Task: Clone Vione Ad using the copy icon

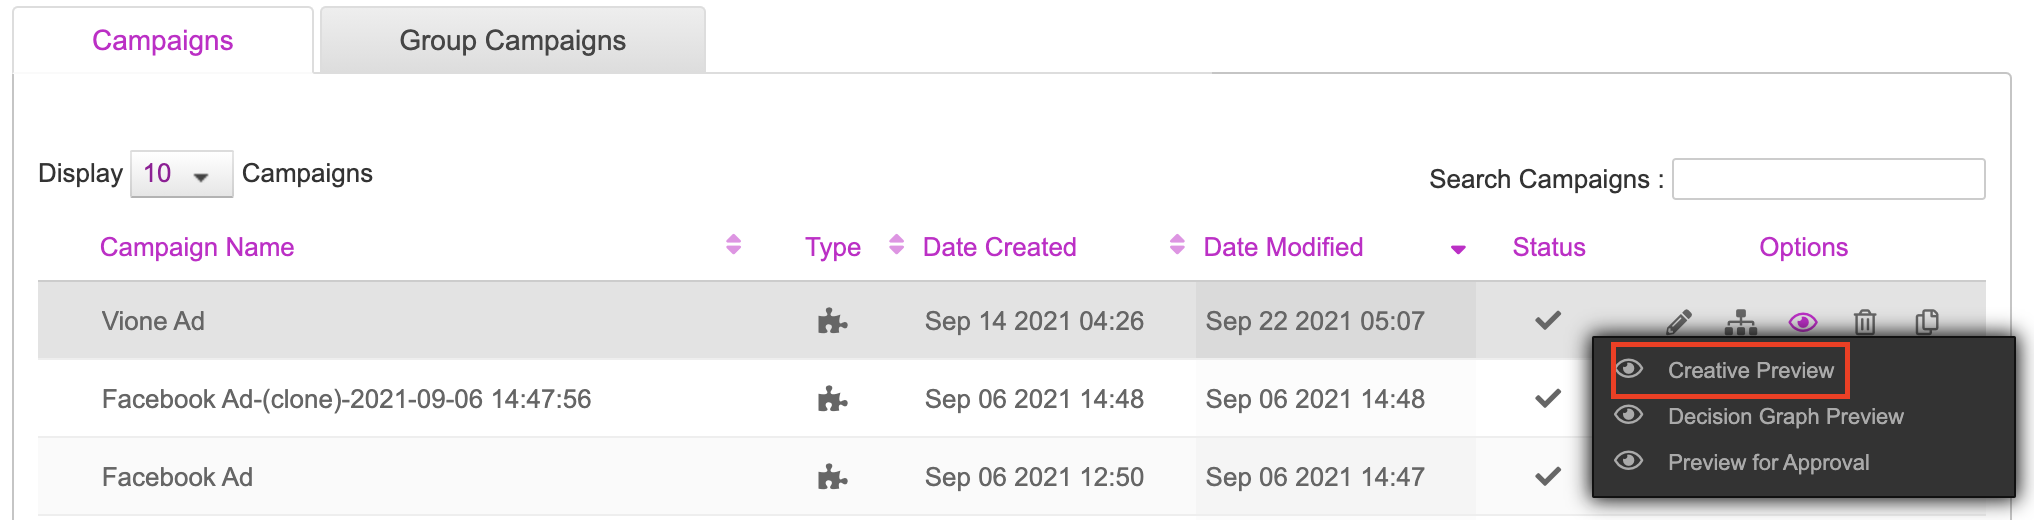Action: pyautogui.click(x=1927, y=322)
